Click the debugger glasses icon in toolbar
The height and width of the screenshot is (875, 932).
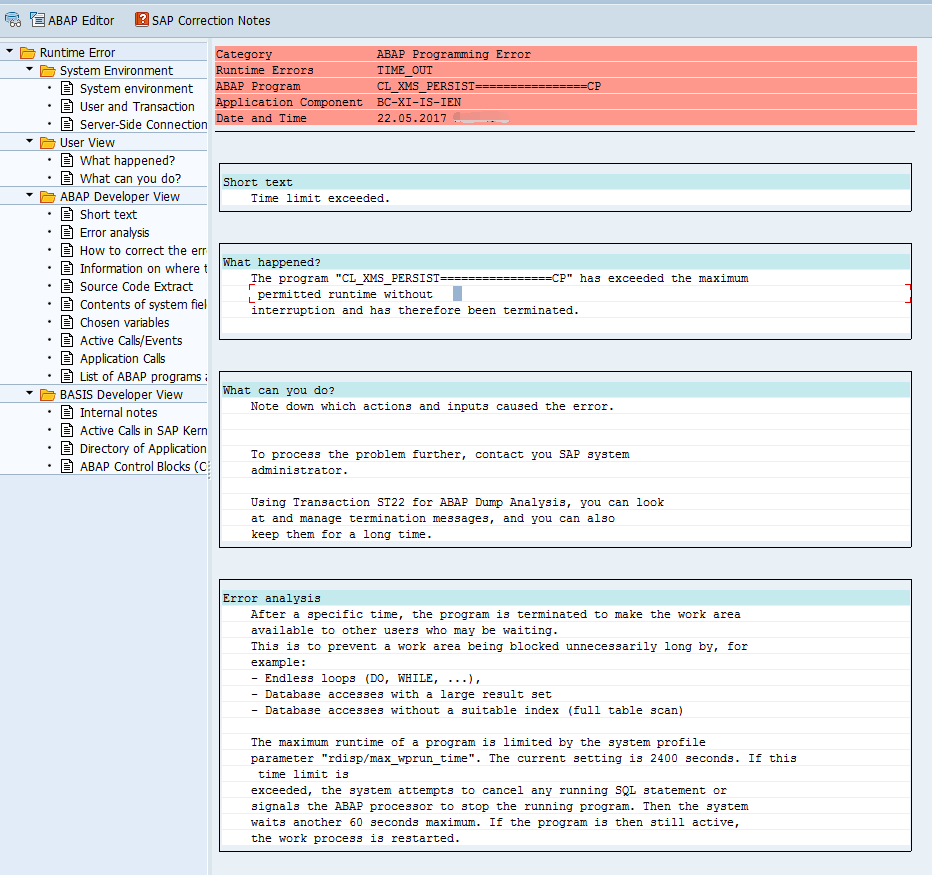pos(13,20)
